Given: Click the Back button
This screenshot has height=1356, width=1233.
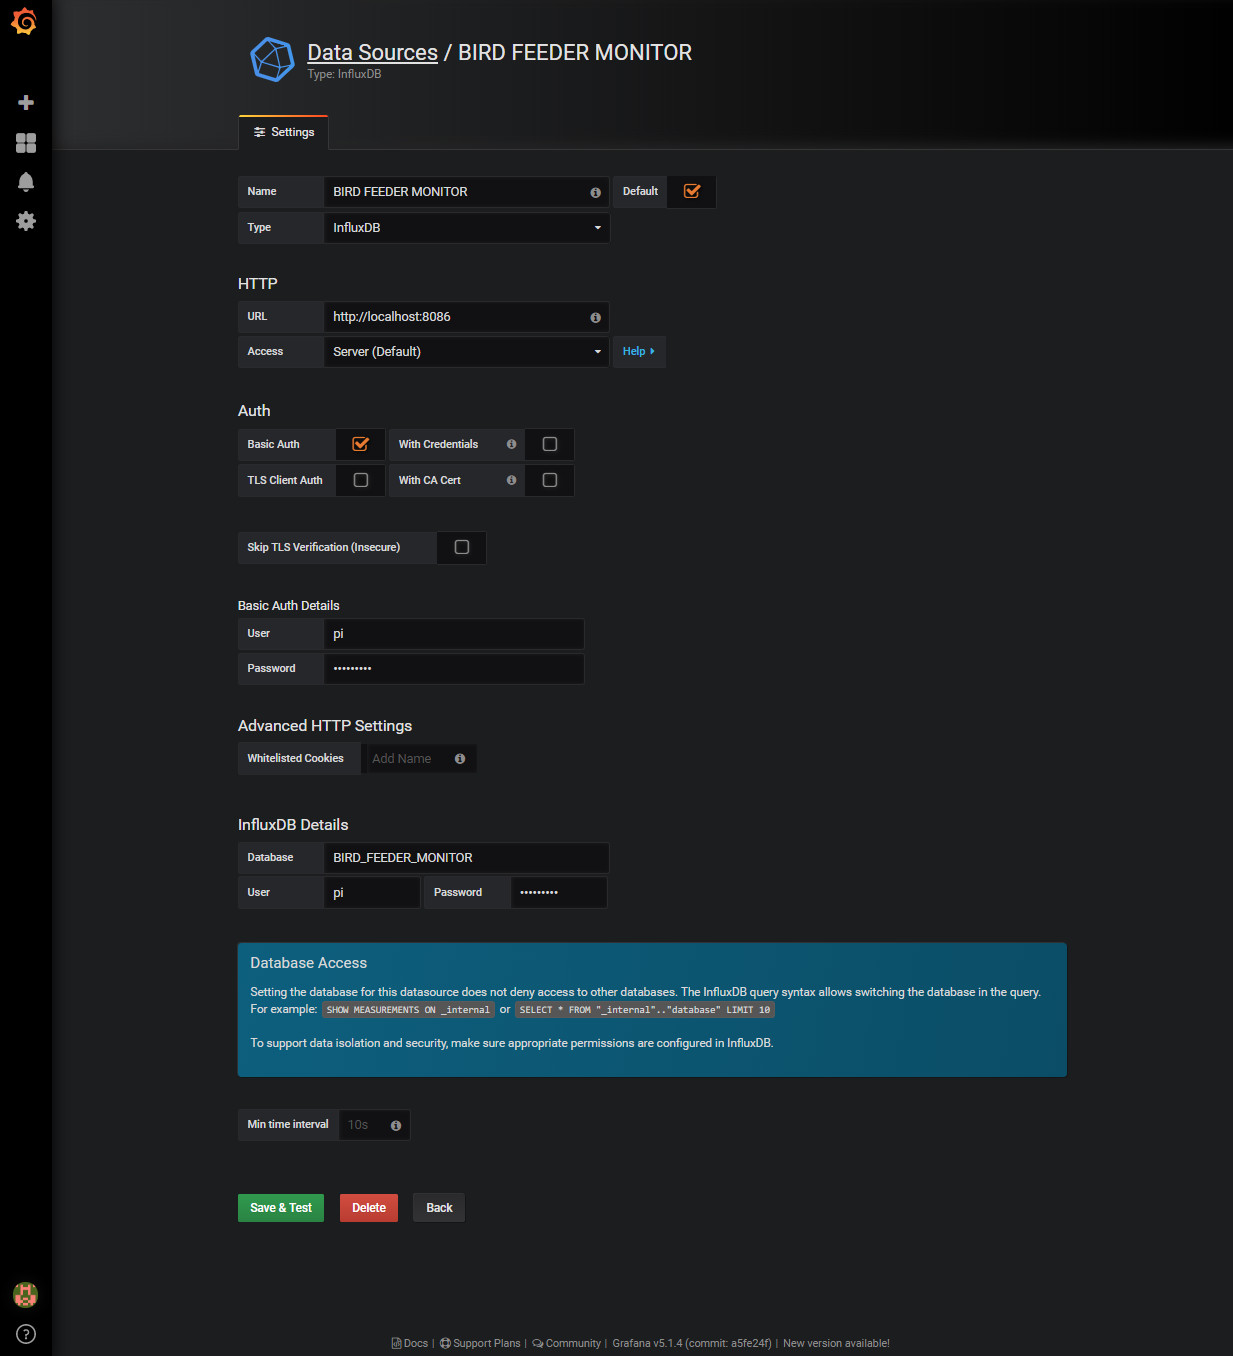Looking at the screenshot, I should [x=439, y=1208].
